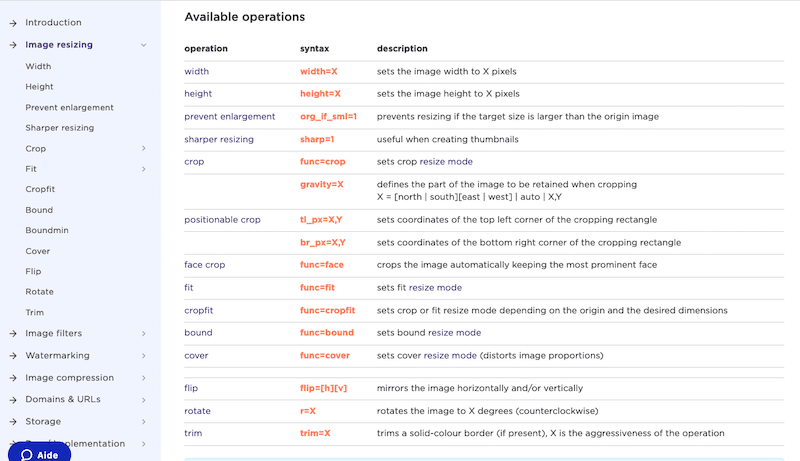
Task: Click the arrow icon beside Image compression
Action: point(13,378)
